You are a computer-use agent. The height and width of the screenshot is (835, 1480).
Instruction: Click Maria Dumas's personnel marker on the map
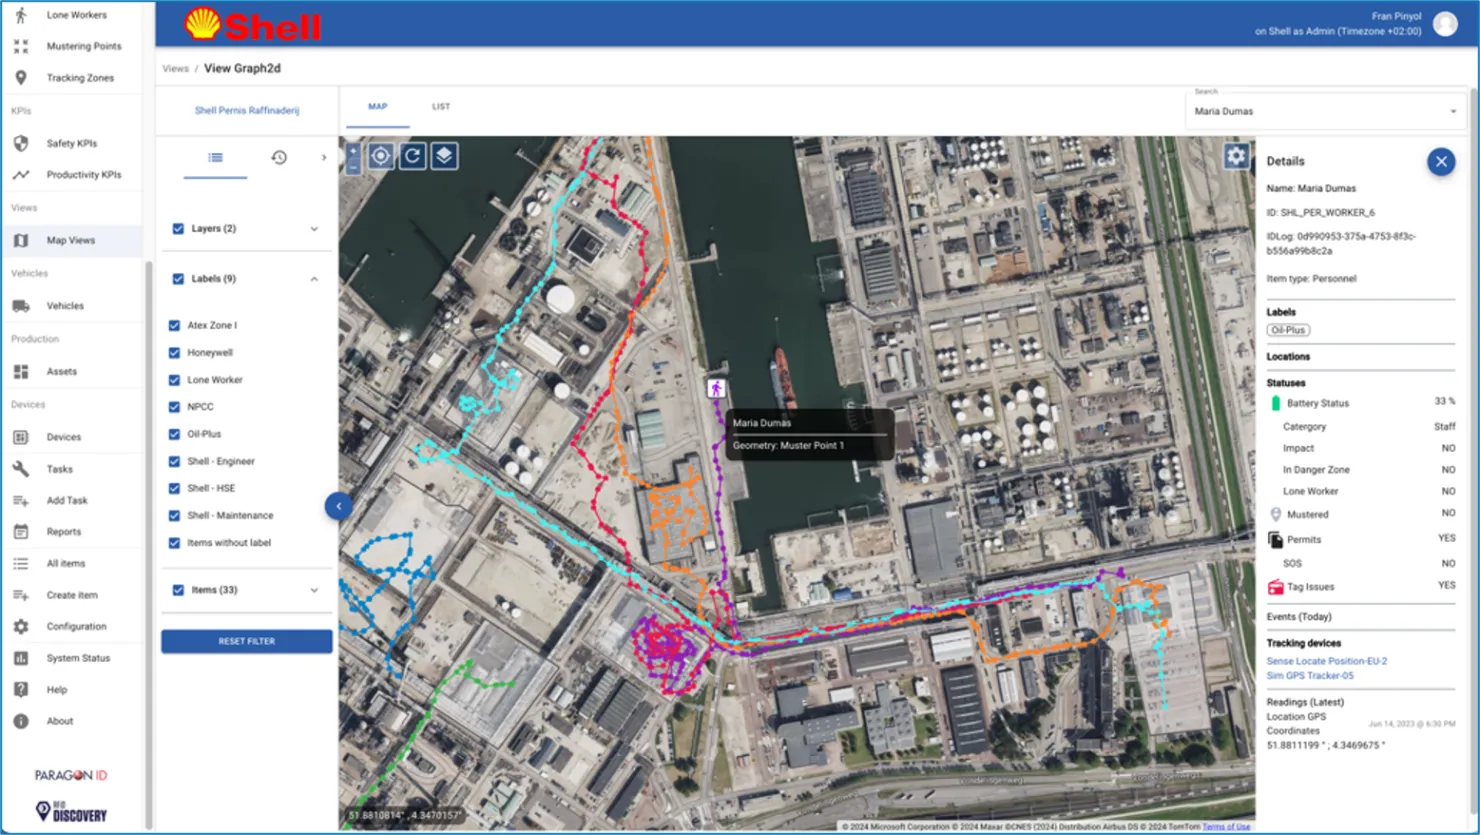click(x=717, y=388)
